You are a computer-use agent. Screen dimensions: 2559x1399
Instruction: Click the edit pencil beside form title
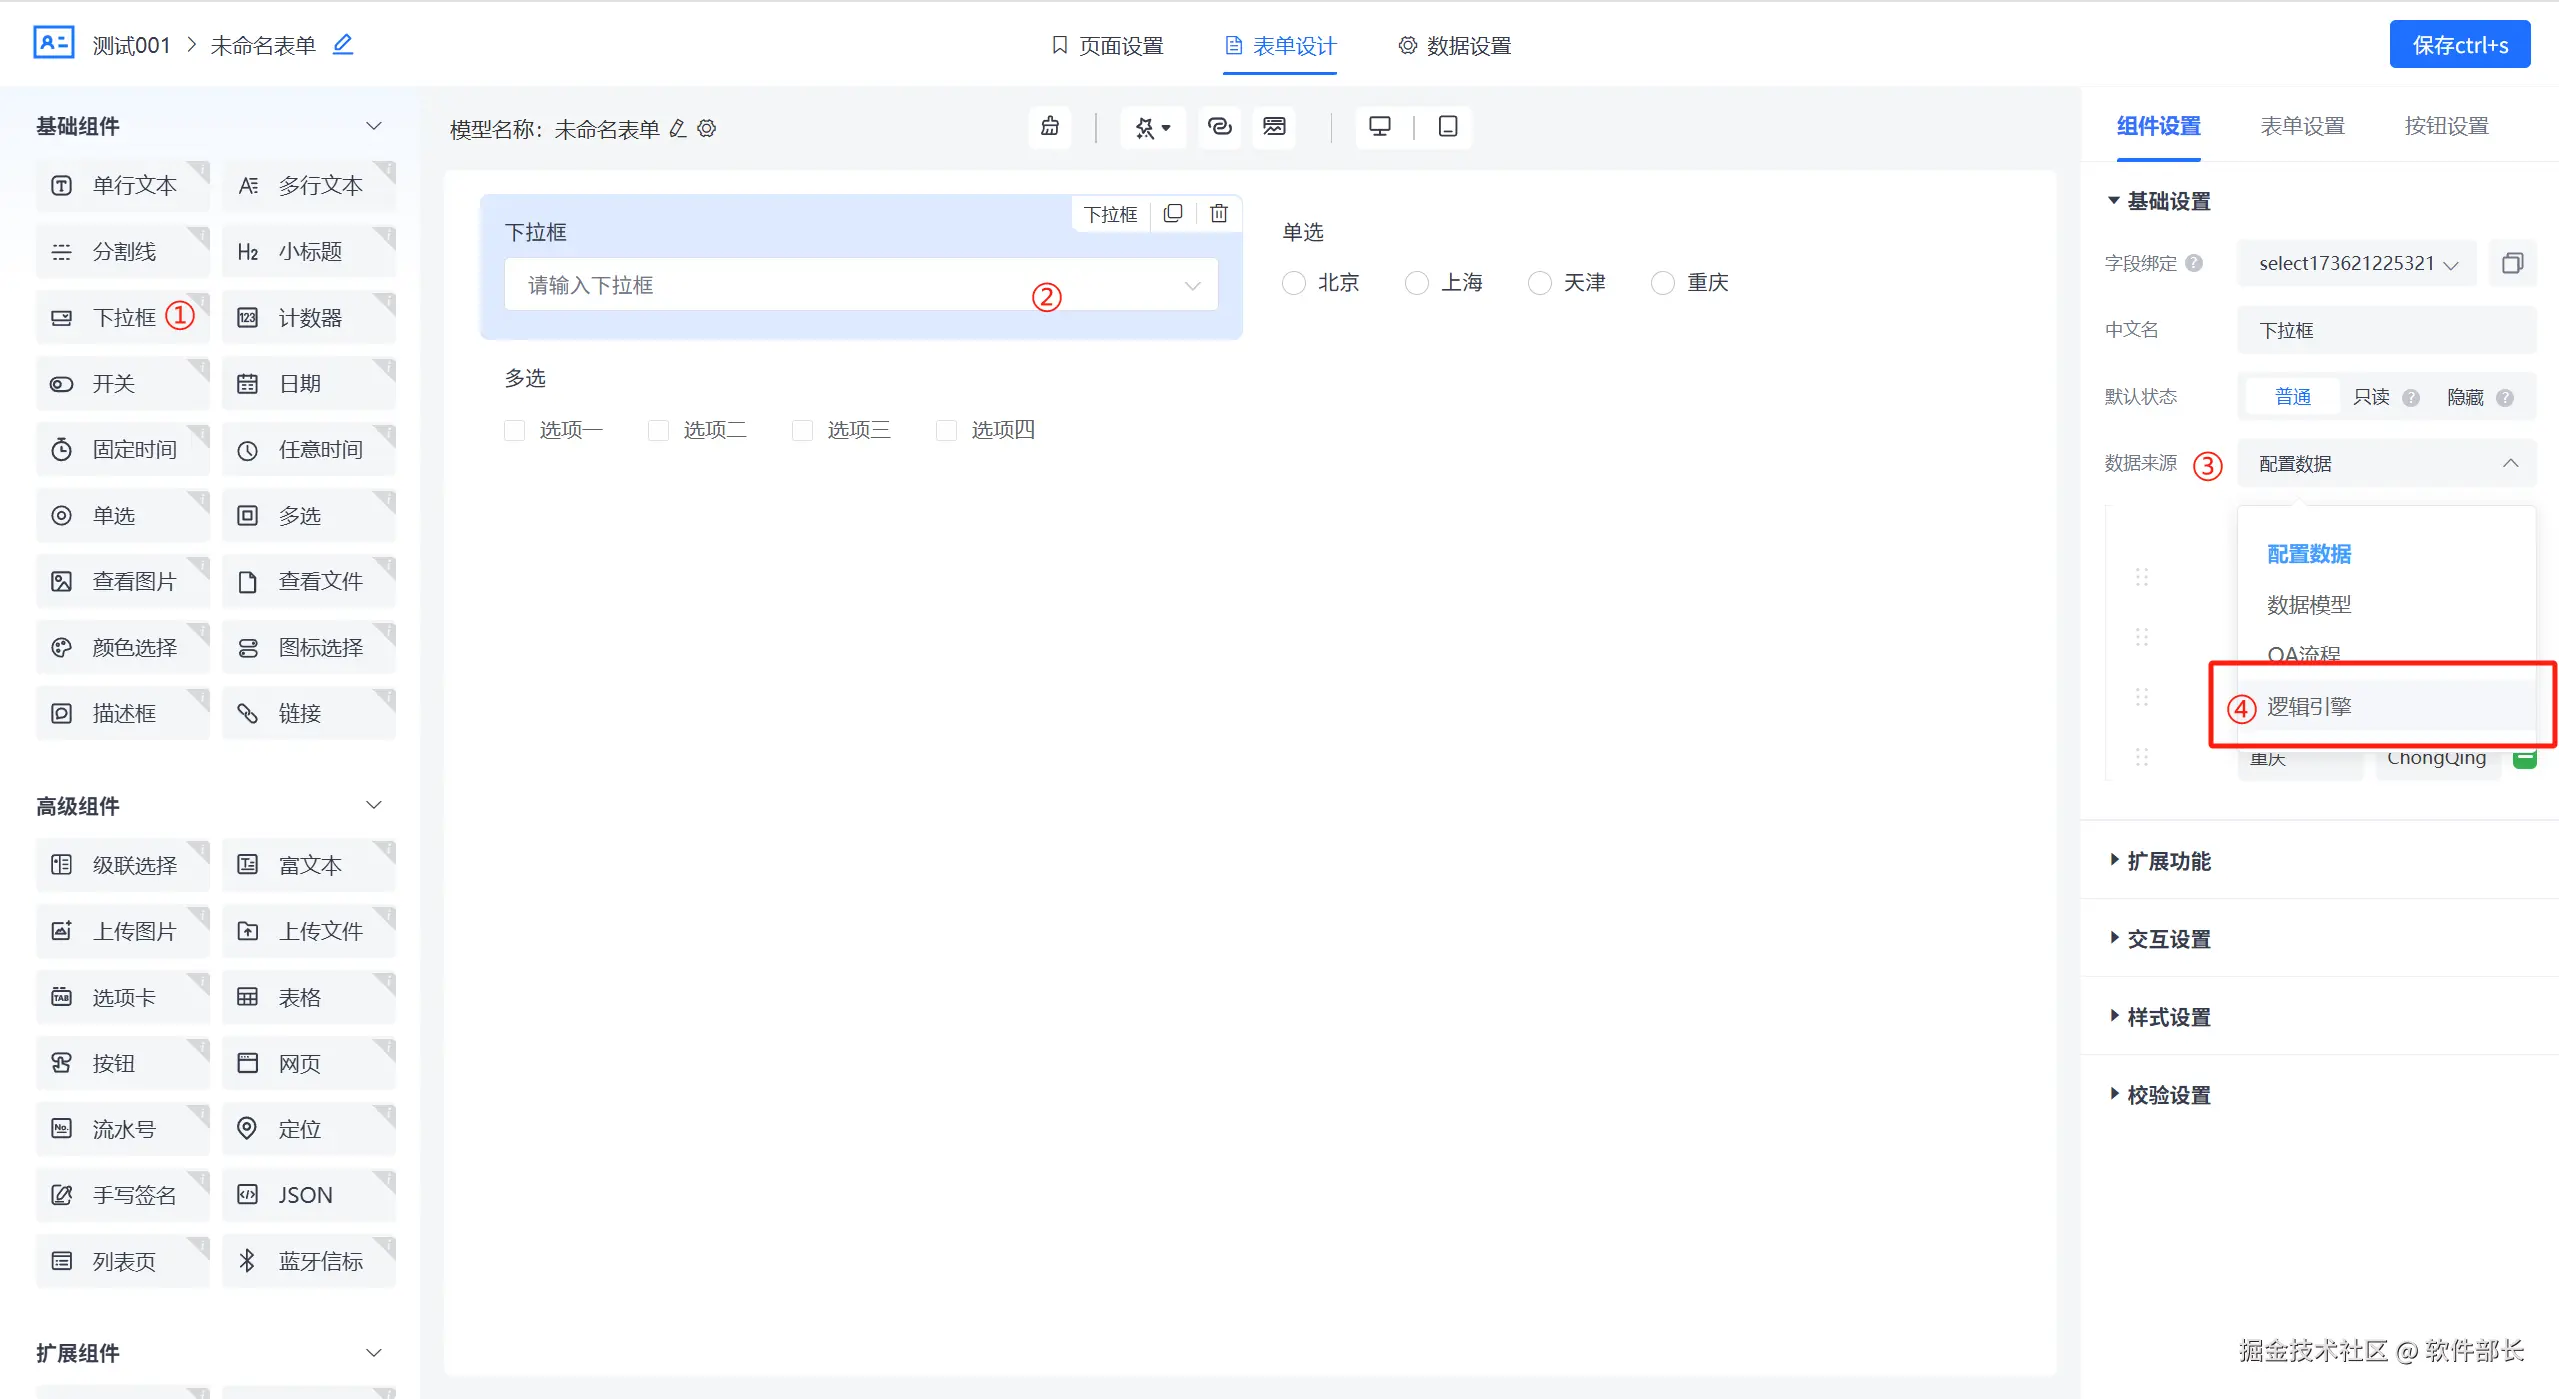tap(343, 45)
